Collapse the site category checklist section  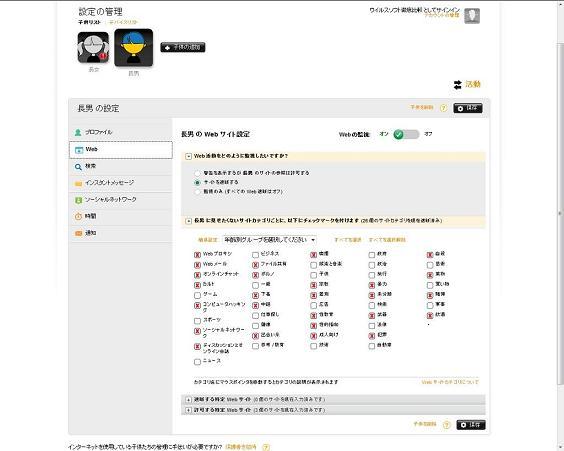pyautogui.click(x=188, y=221)
